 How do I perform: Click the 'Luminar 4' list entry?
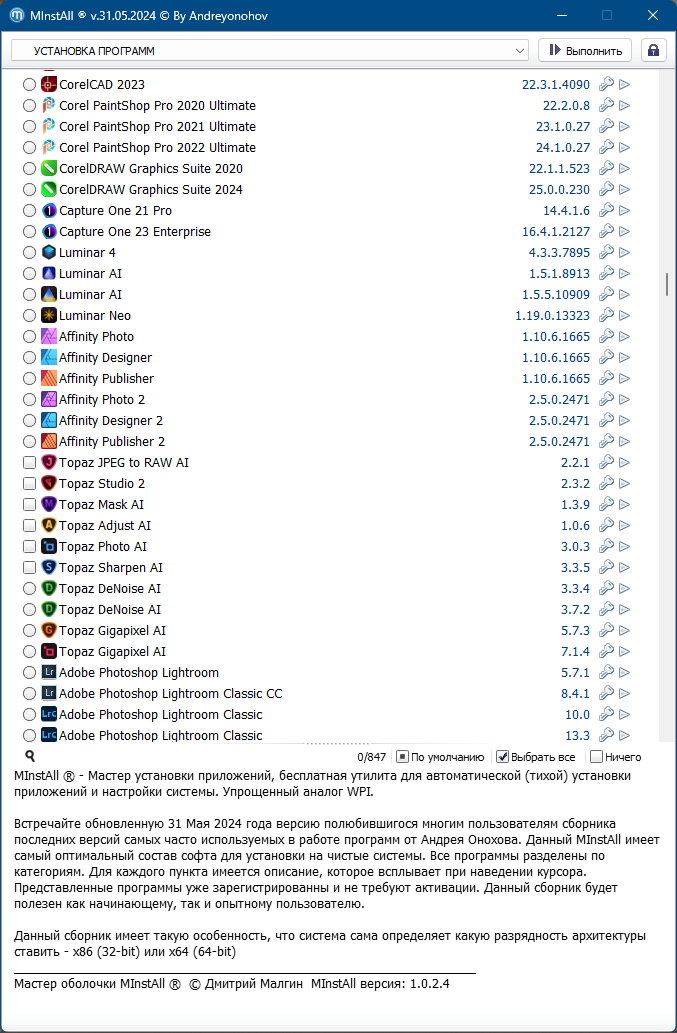click(x=88, y=252)
